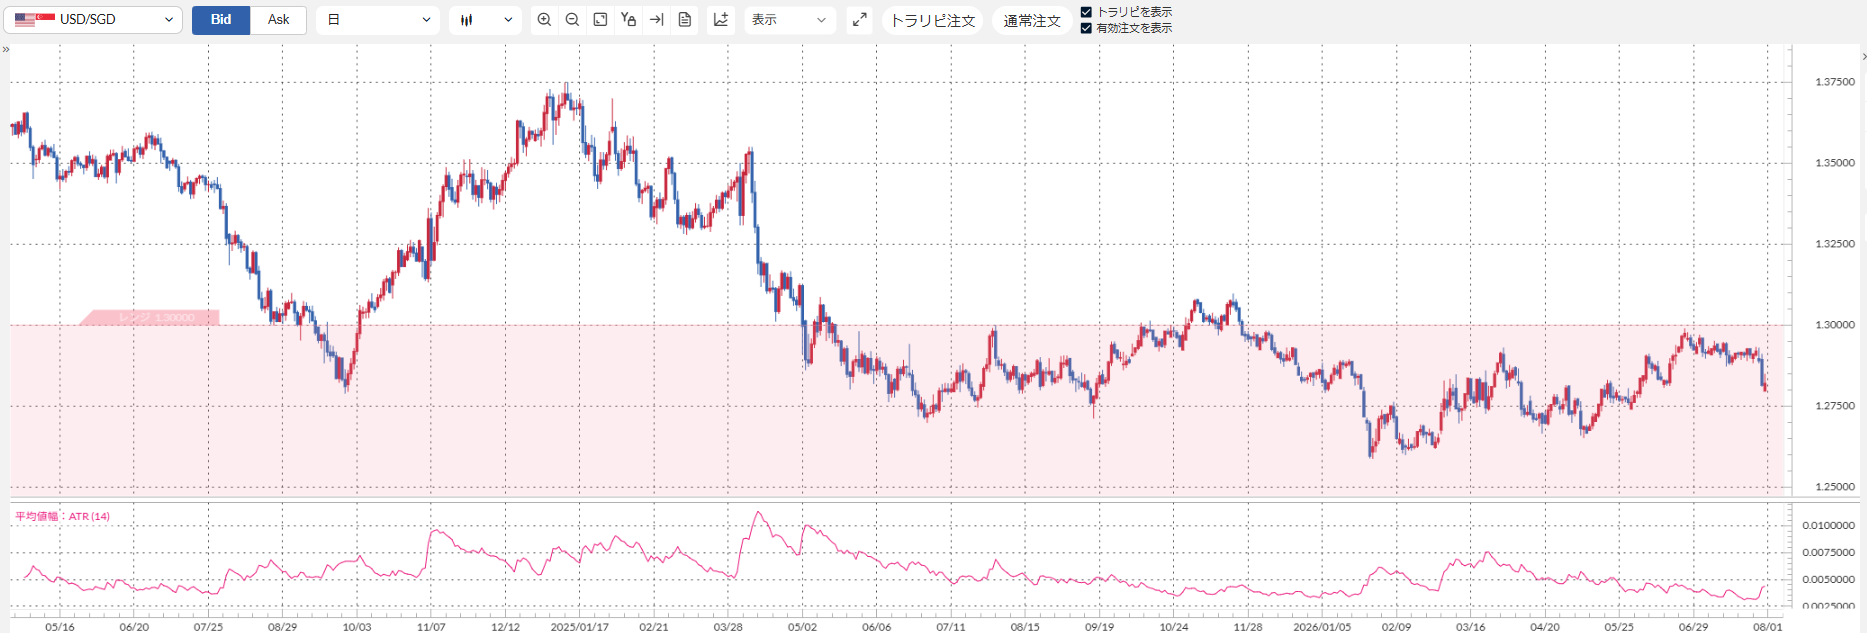Open the 表示 display dropdown
This screenshot has width=1867, height=633.
click(790, 19)
